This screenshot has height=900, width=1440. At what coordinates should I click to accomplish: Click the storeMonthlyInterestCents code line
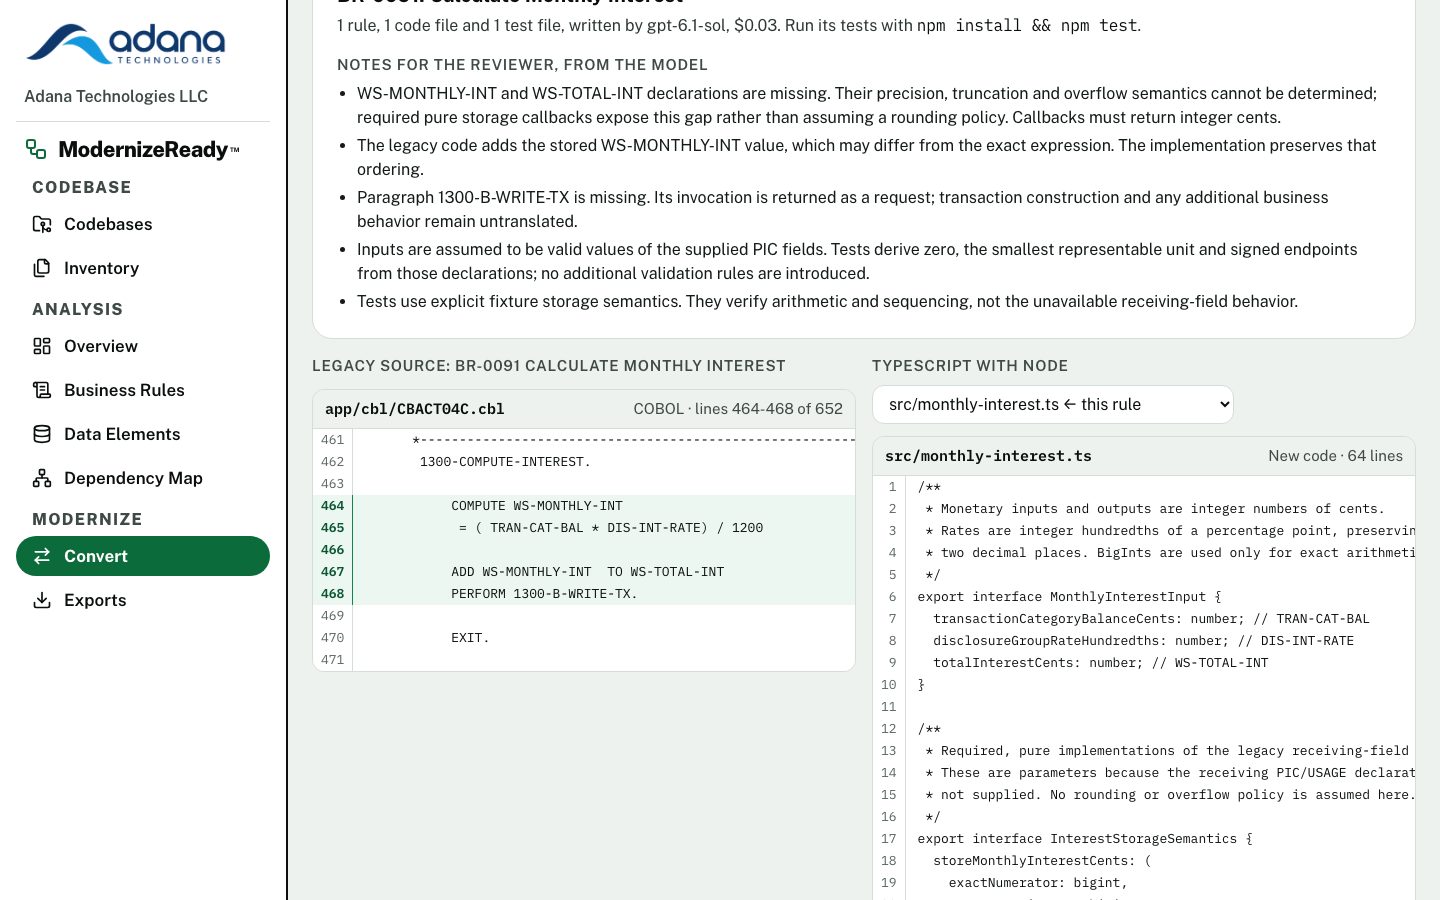click(x=1144, y=861)
